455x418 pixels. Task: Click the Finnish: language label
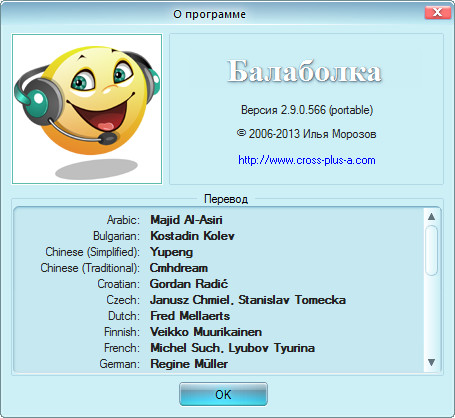point(122,332)
